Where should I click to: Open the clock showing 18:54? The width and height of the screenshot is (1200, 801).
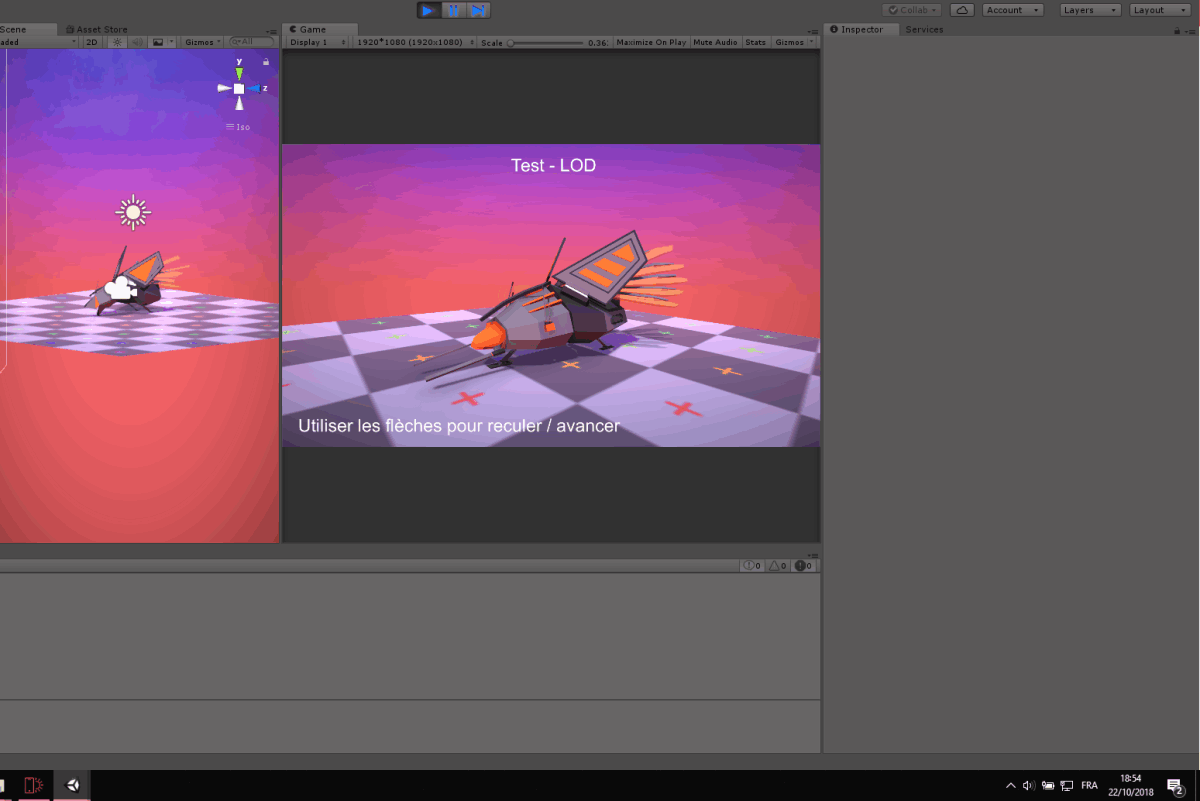(x=1130, y=785)
